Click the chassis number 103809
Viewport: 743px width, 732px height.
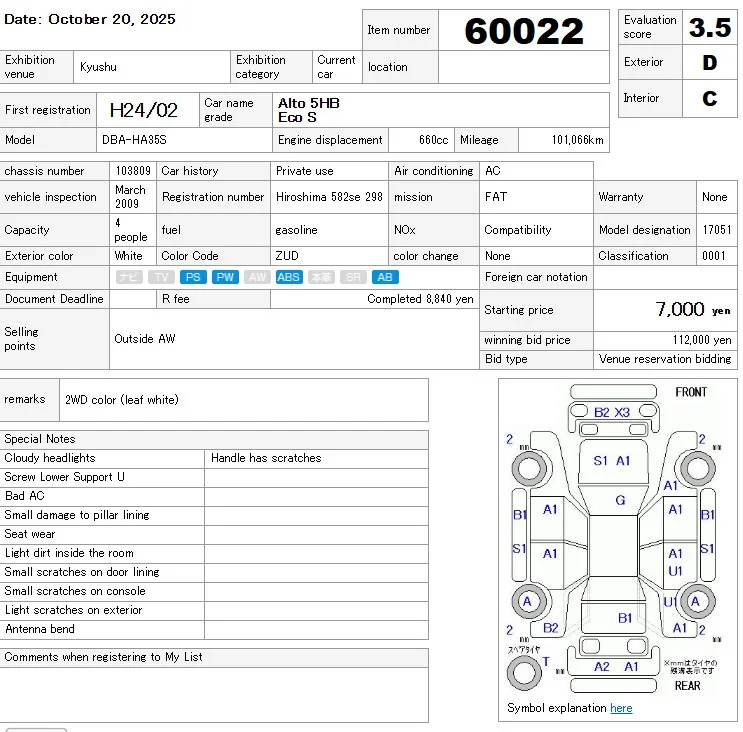point(133,171)
